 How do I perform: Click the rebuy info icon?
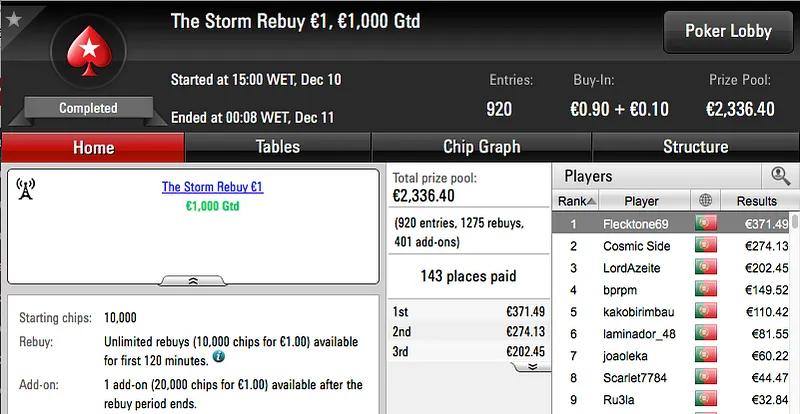point(218,357)
